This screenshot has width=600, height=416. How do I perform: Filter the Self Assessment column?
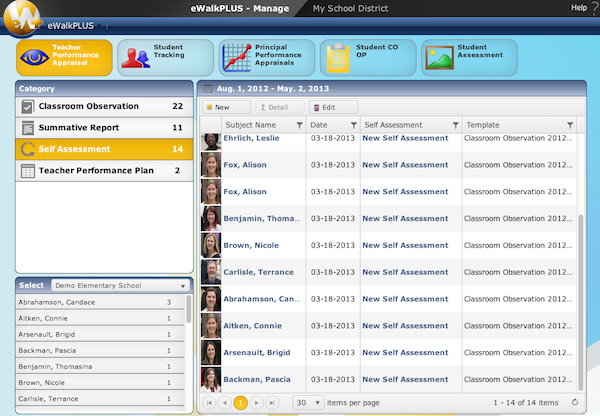(x=456, y=125)
